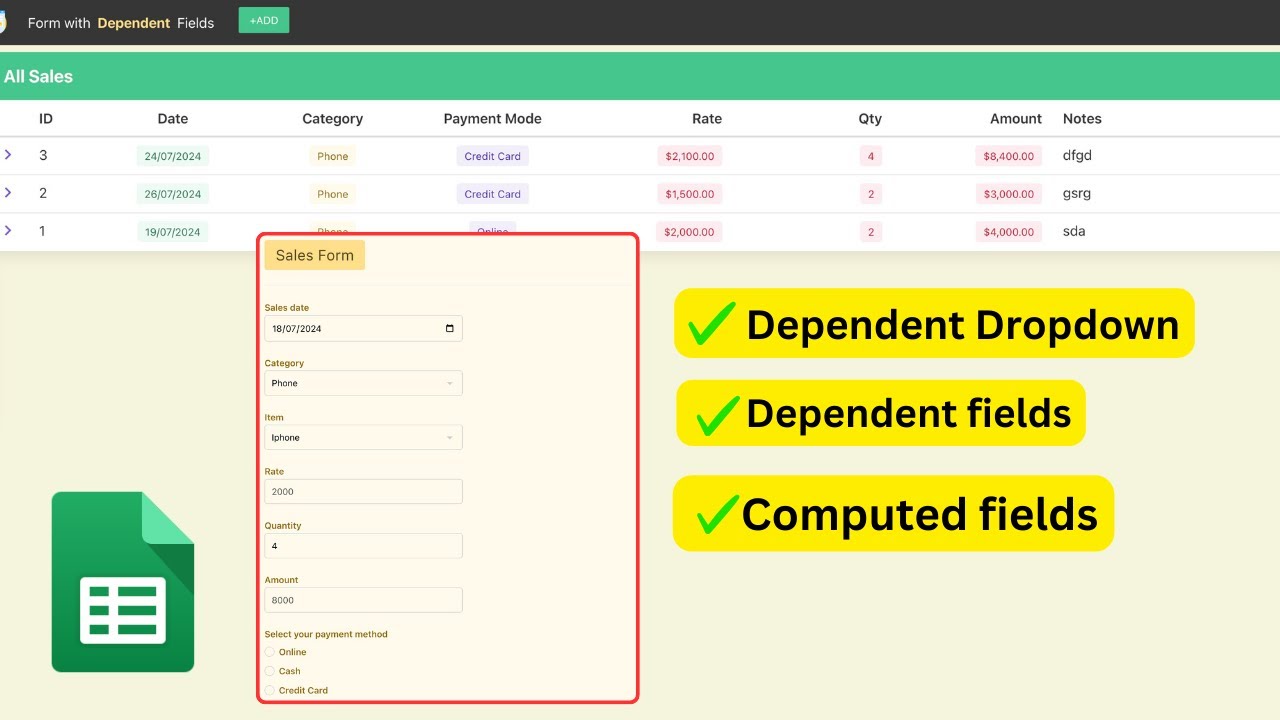Viewport: 1280px width, 720px height.
Task: Sort by the Rate column header
Action: click(x=707, y=118)
